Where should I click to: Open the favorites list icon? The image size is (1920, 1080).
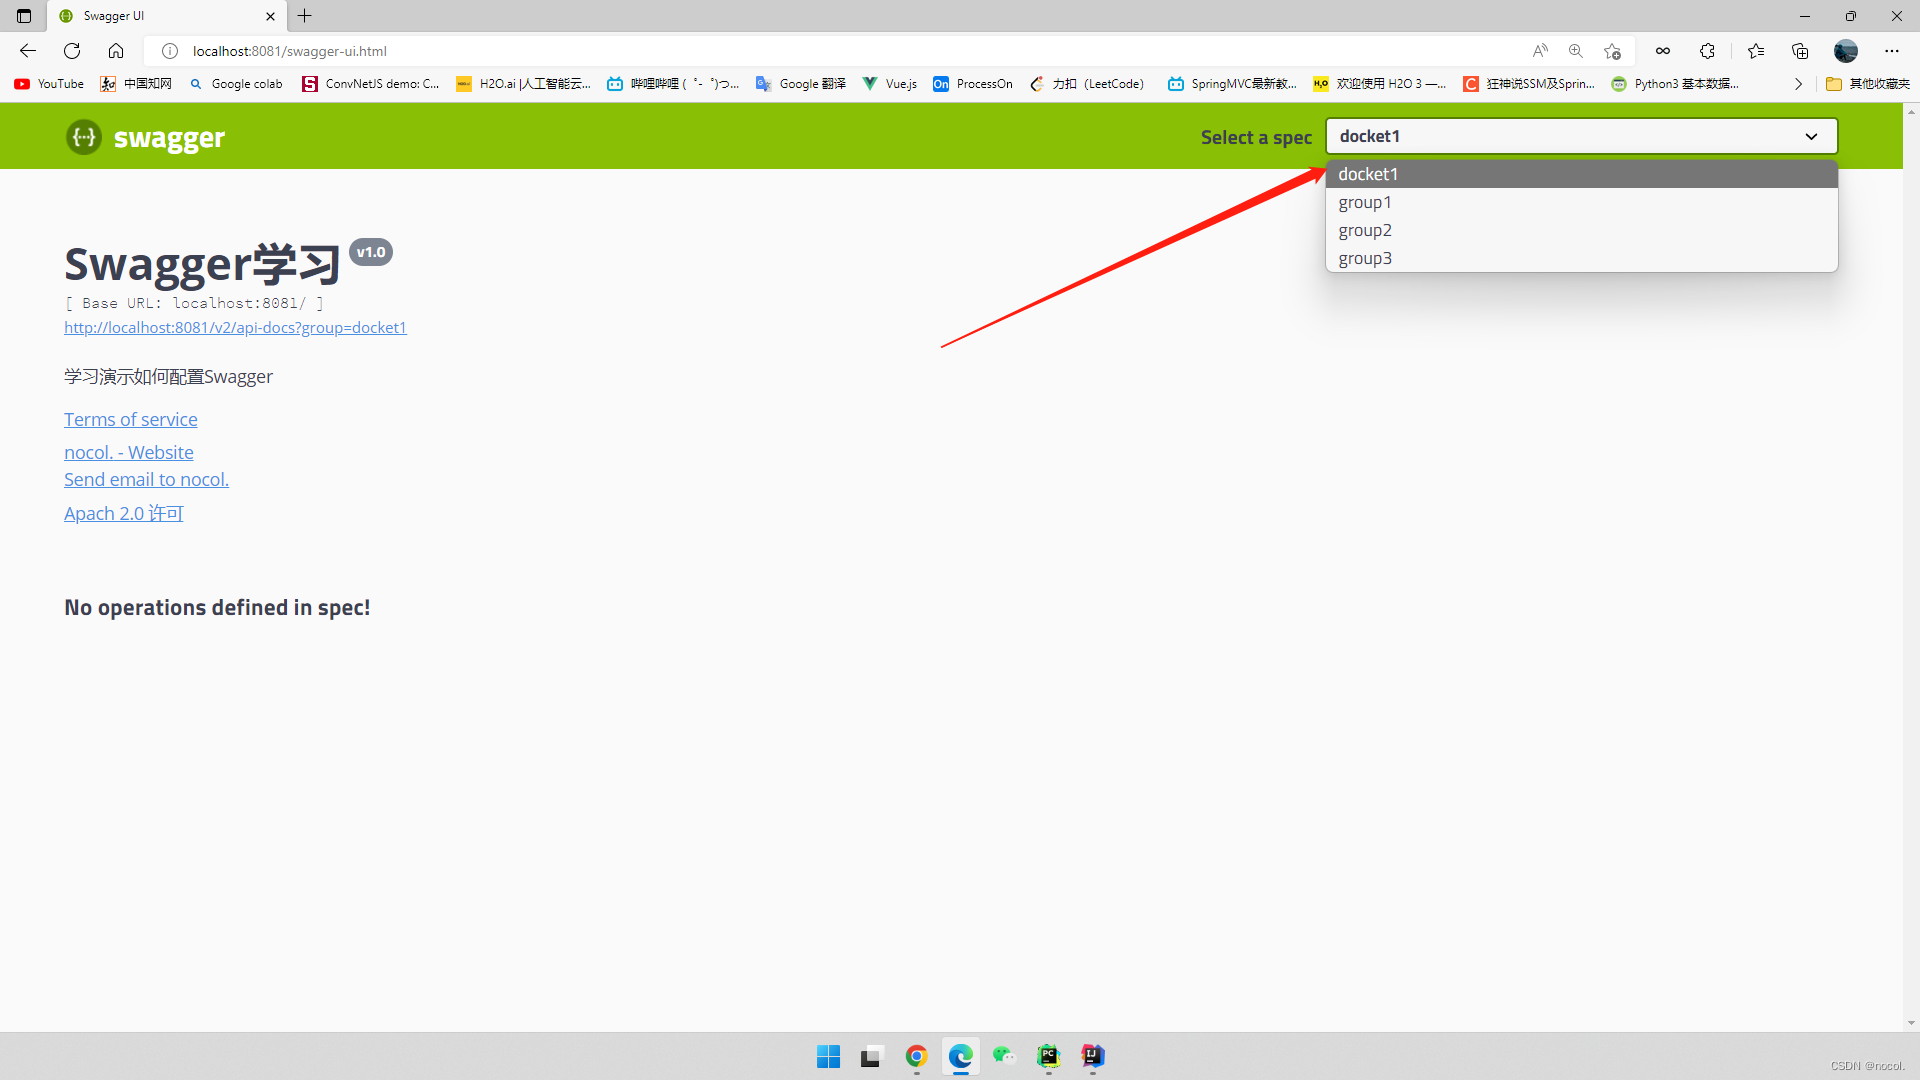(1756, 51)
